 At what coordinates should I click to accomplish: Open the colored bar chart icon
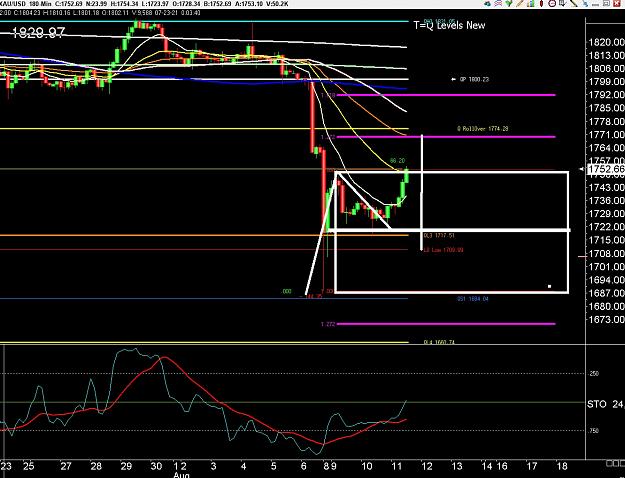coord(531,3)
